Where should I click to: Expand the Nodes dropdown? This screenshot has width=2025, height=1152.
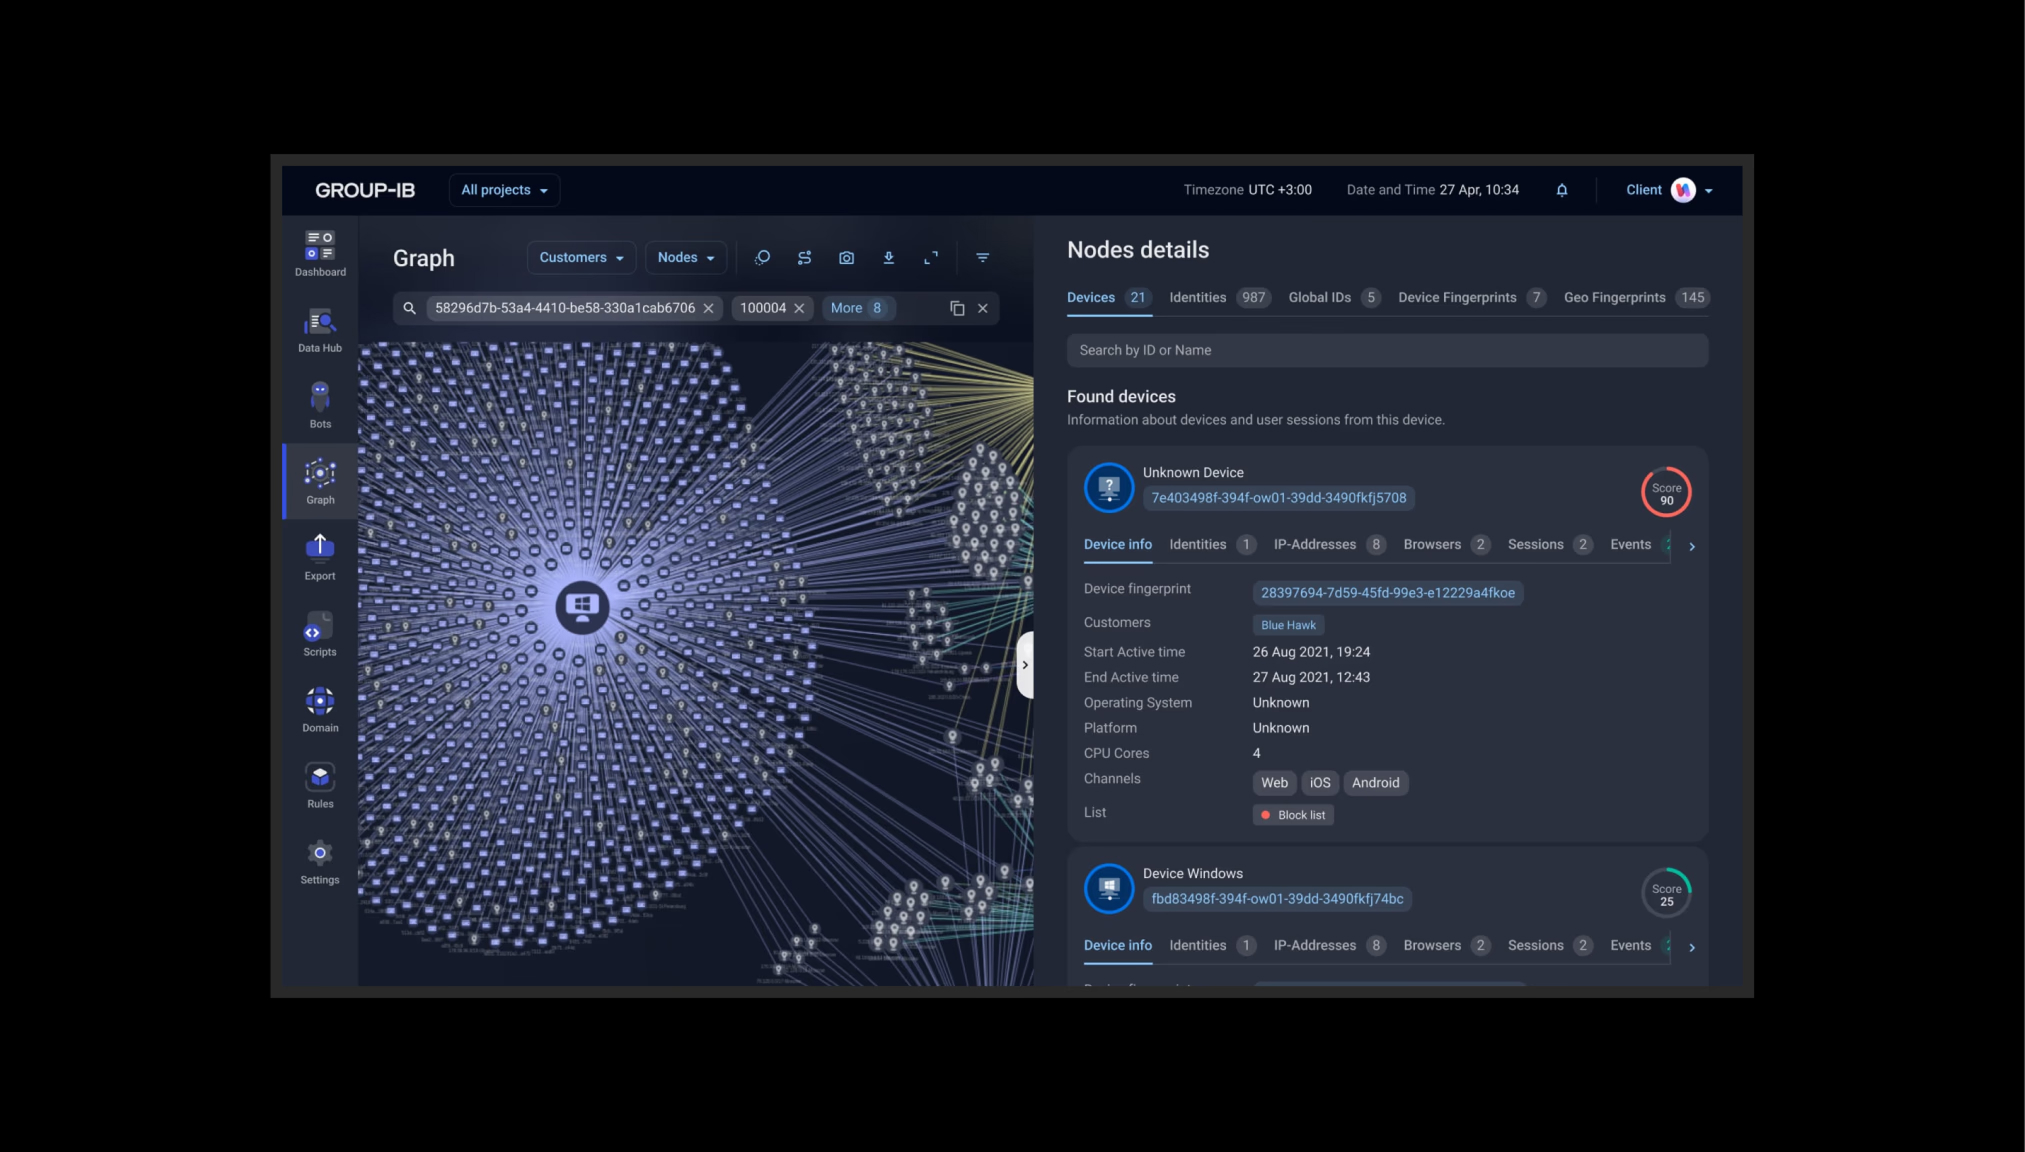(685, 258)
